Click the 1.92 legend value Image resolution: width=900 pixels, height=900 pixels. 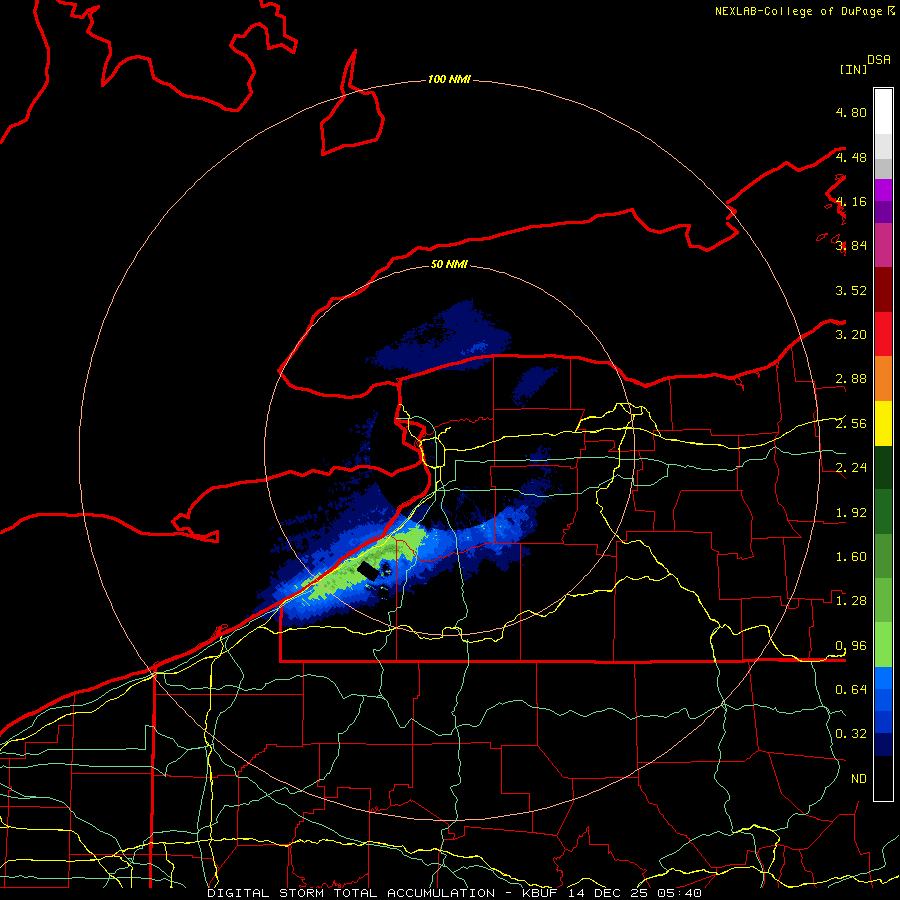click(x=851, y=513)
